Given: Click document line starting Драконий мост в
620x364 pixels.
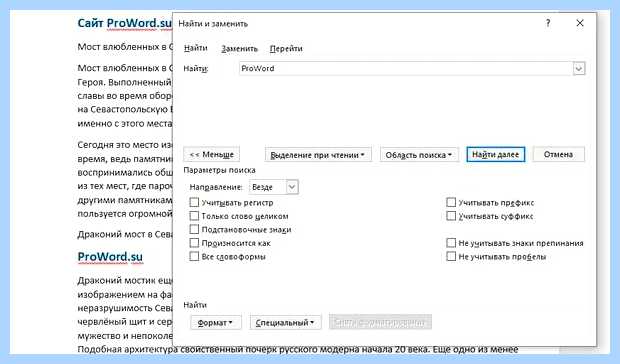Looking at the screenshot, I should 125,234.
